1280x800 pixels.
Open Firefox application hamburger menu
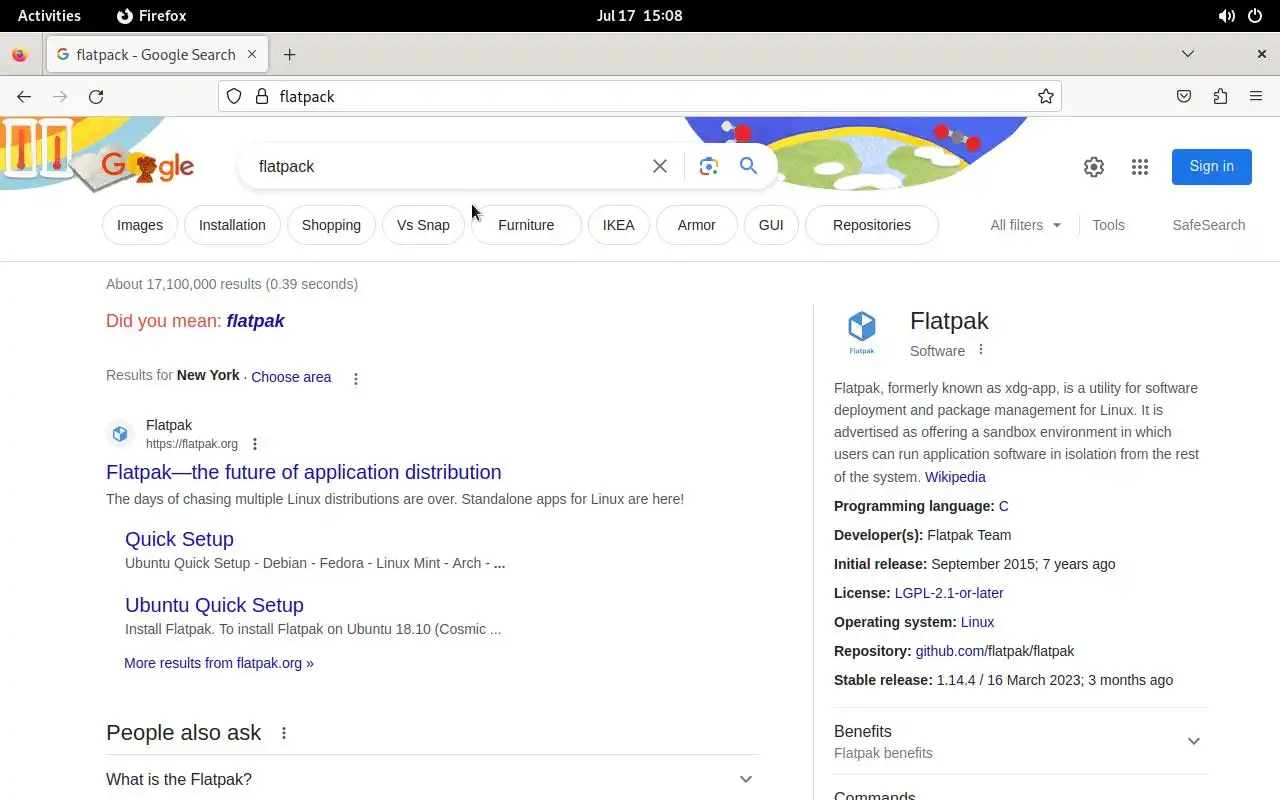pos(1256,97)
